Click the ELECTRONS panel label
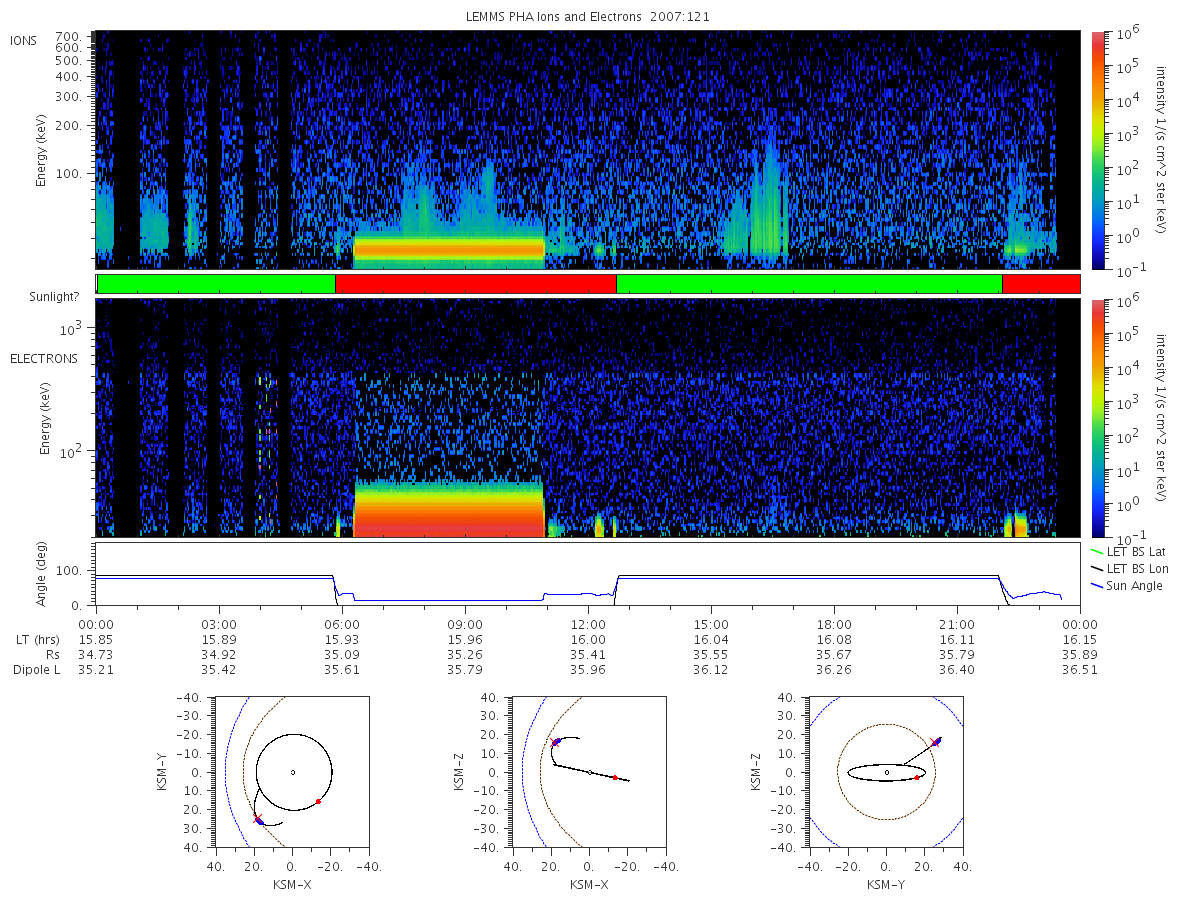Image resolution: width=1200 pixels, height=900 pixels. [43, 358]
